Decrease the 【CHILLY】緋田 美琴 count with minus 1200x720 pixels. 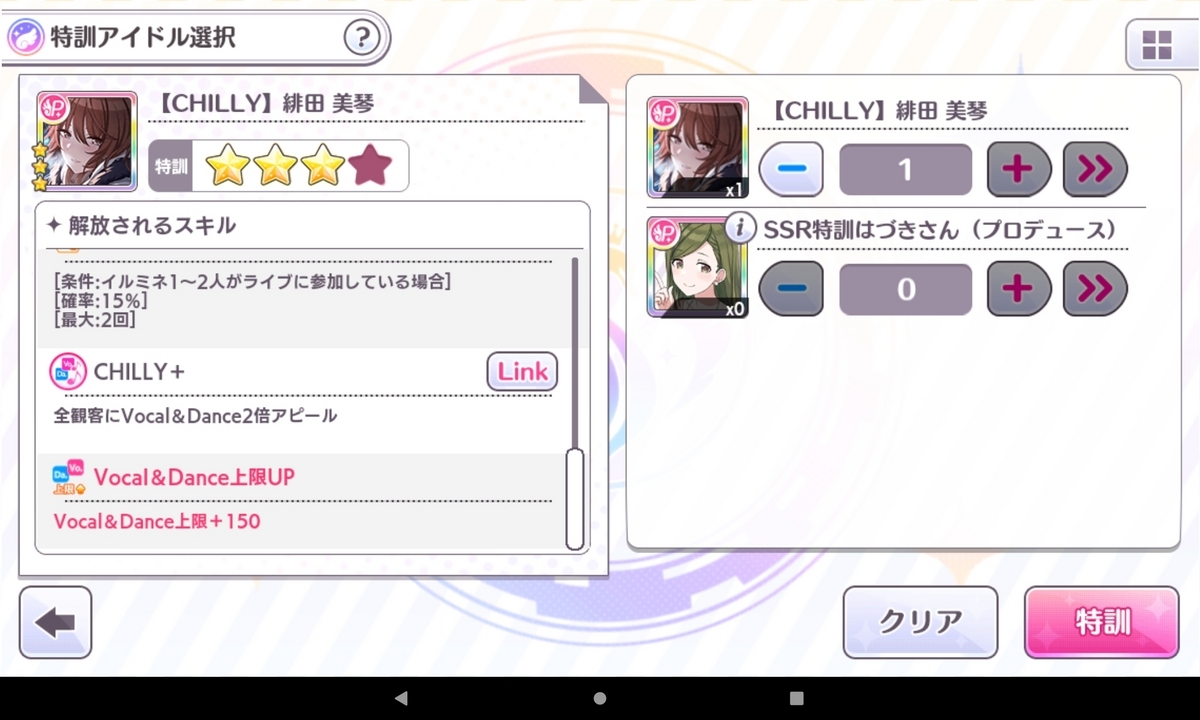791,169
